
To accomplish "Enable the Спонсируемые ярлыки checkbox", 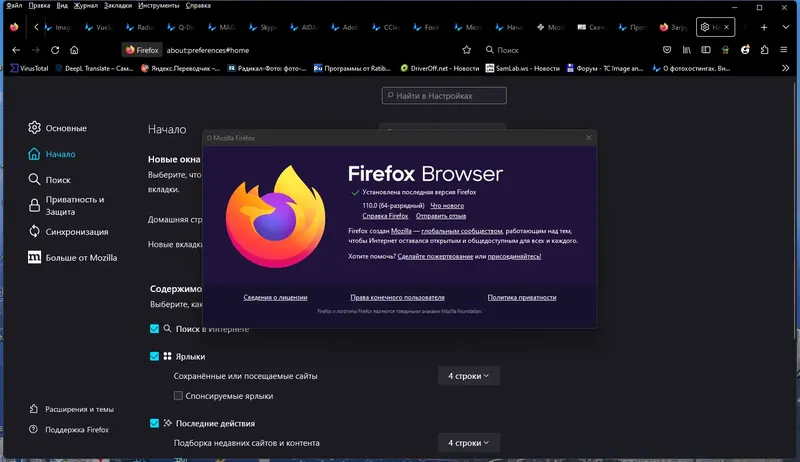I will [x=178, y=396].
